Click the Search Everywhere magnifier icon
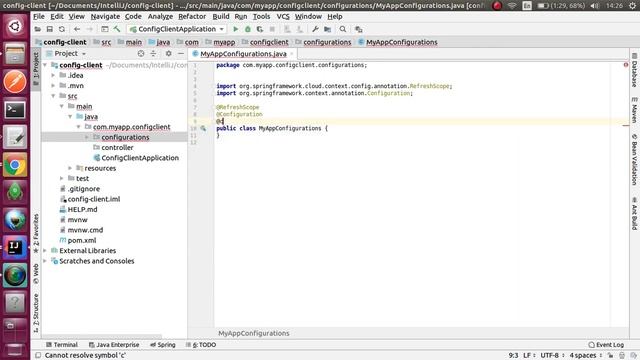This screenshot has height=360, width=640. click(343, 29)
